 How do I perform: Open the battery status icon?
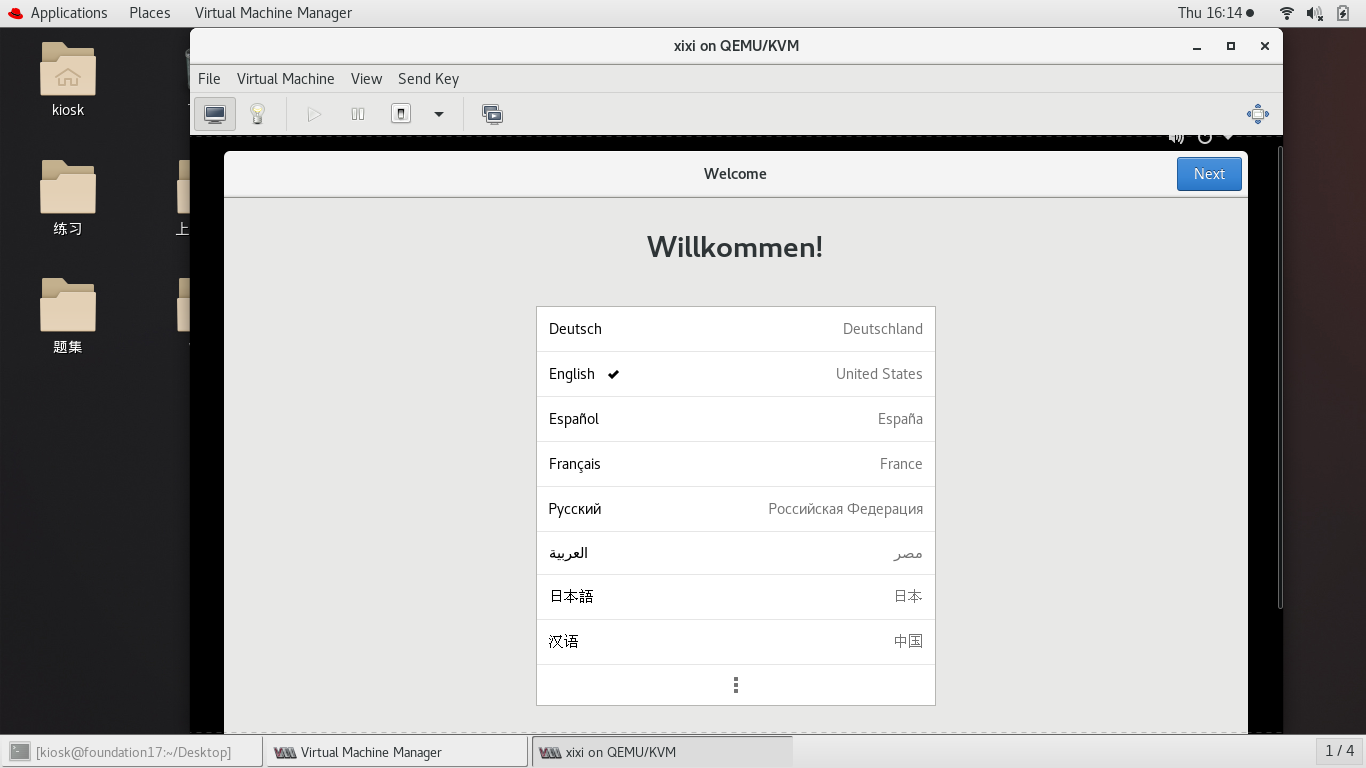click(x=1342, y=13)
